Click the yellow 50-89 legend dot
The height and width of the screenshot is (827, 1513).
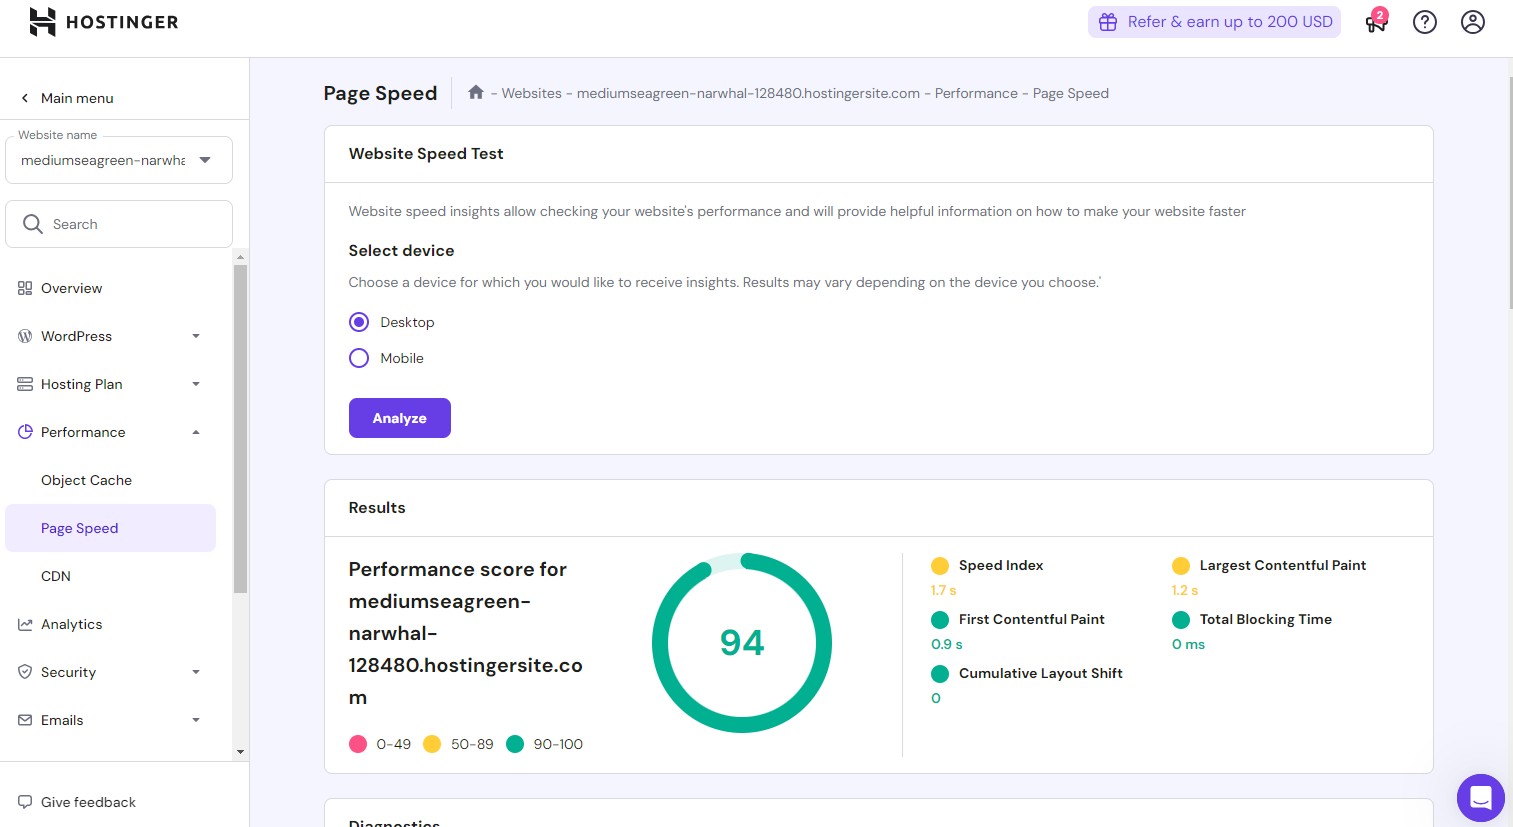432,744
